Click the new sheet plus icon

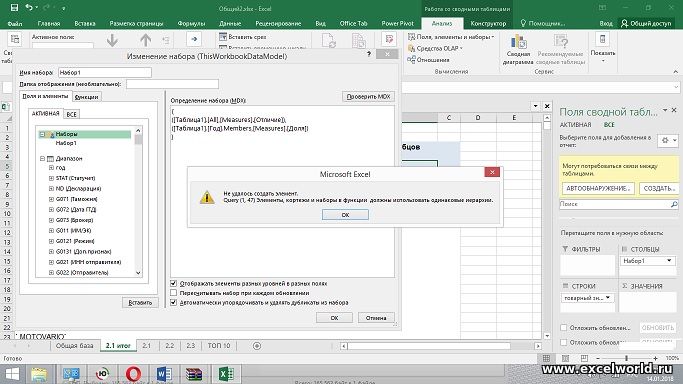(257, 346)
